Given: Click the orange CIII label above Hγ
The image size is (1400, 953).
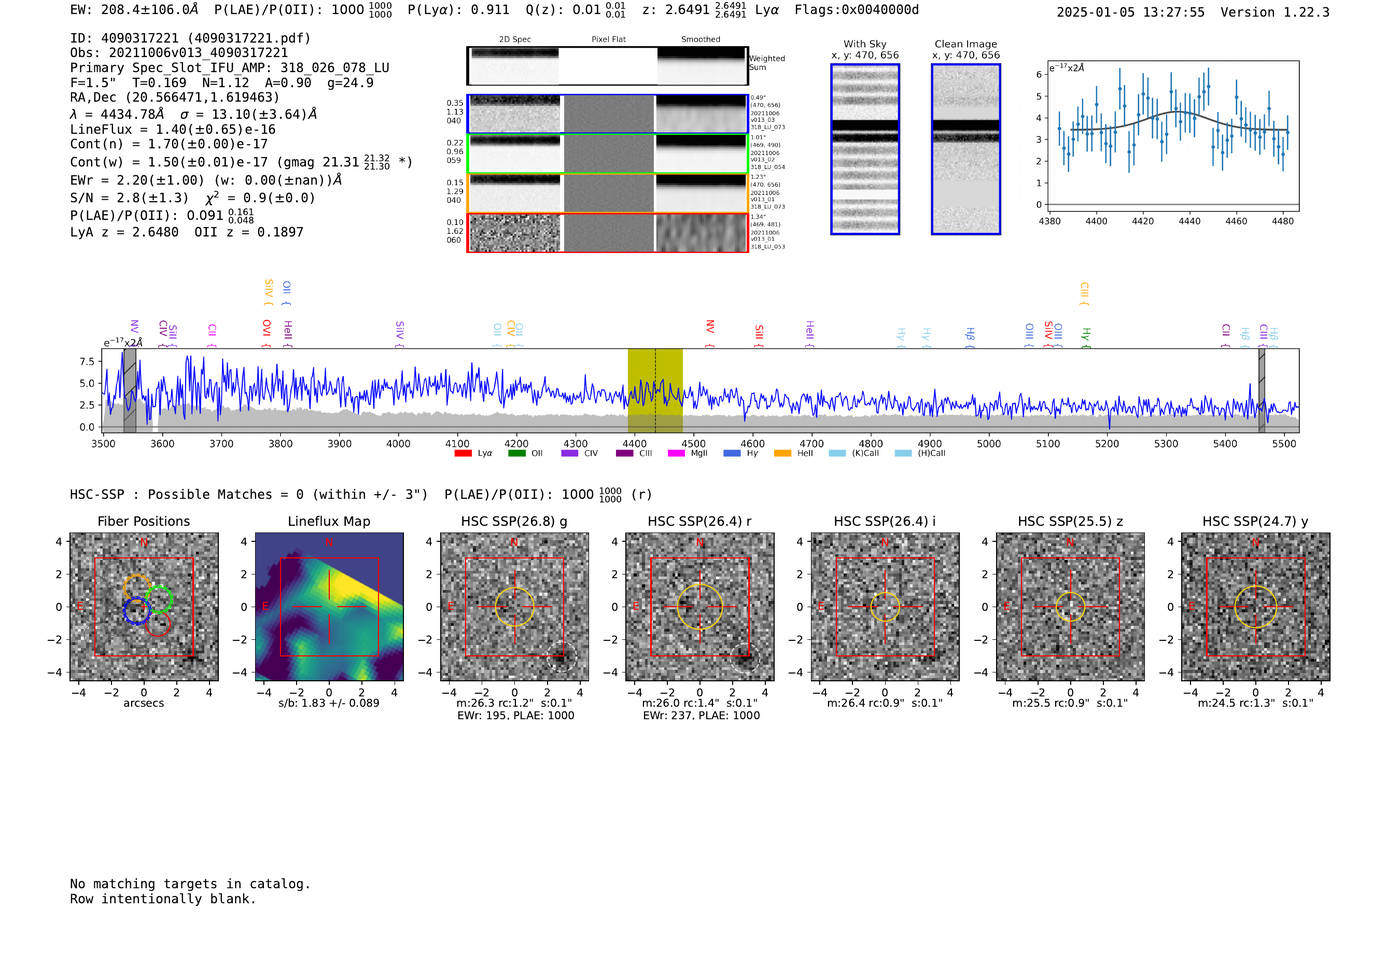Looking at the screenshot, I should point(1084,293).
